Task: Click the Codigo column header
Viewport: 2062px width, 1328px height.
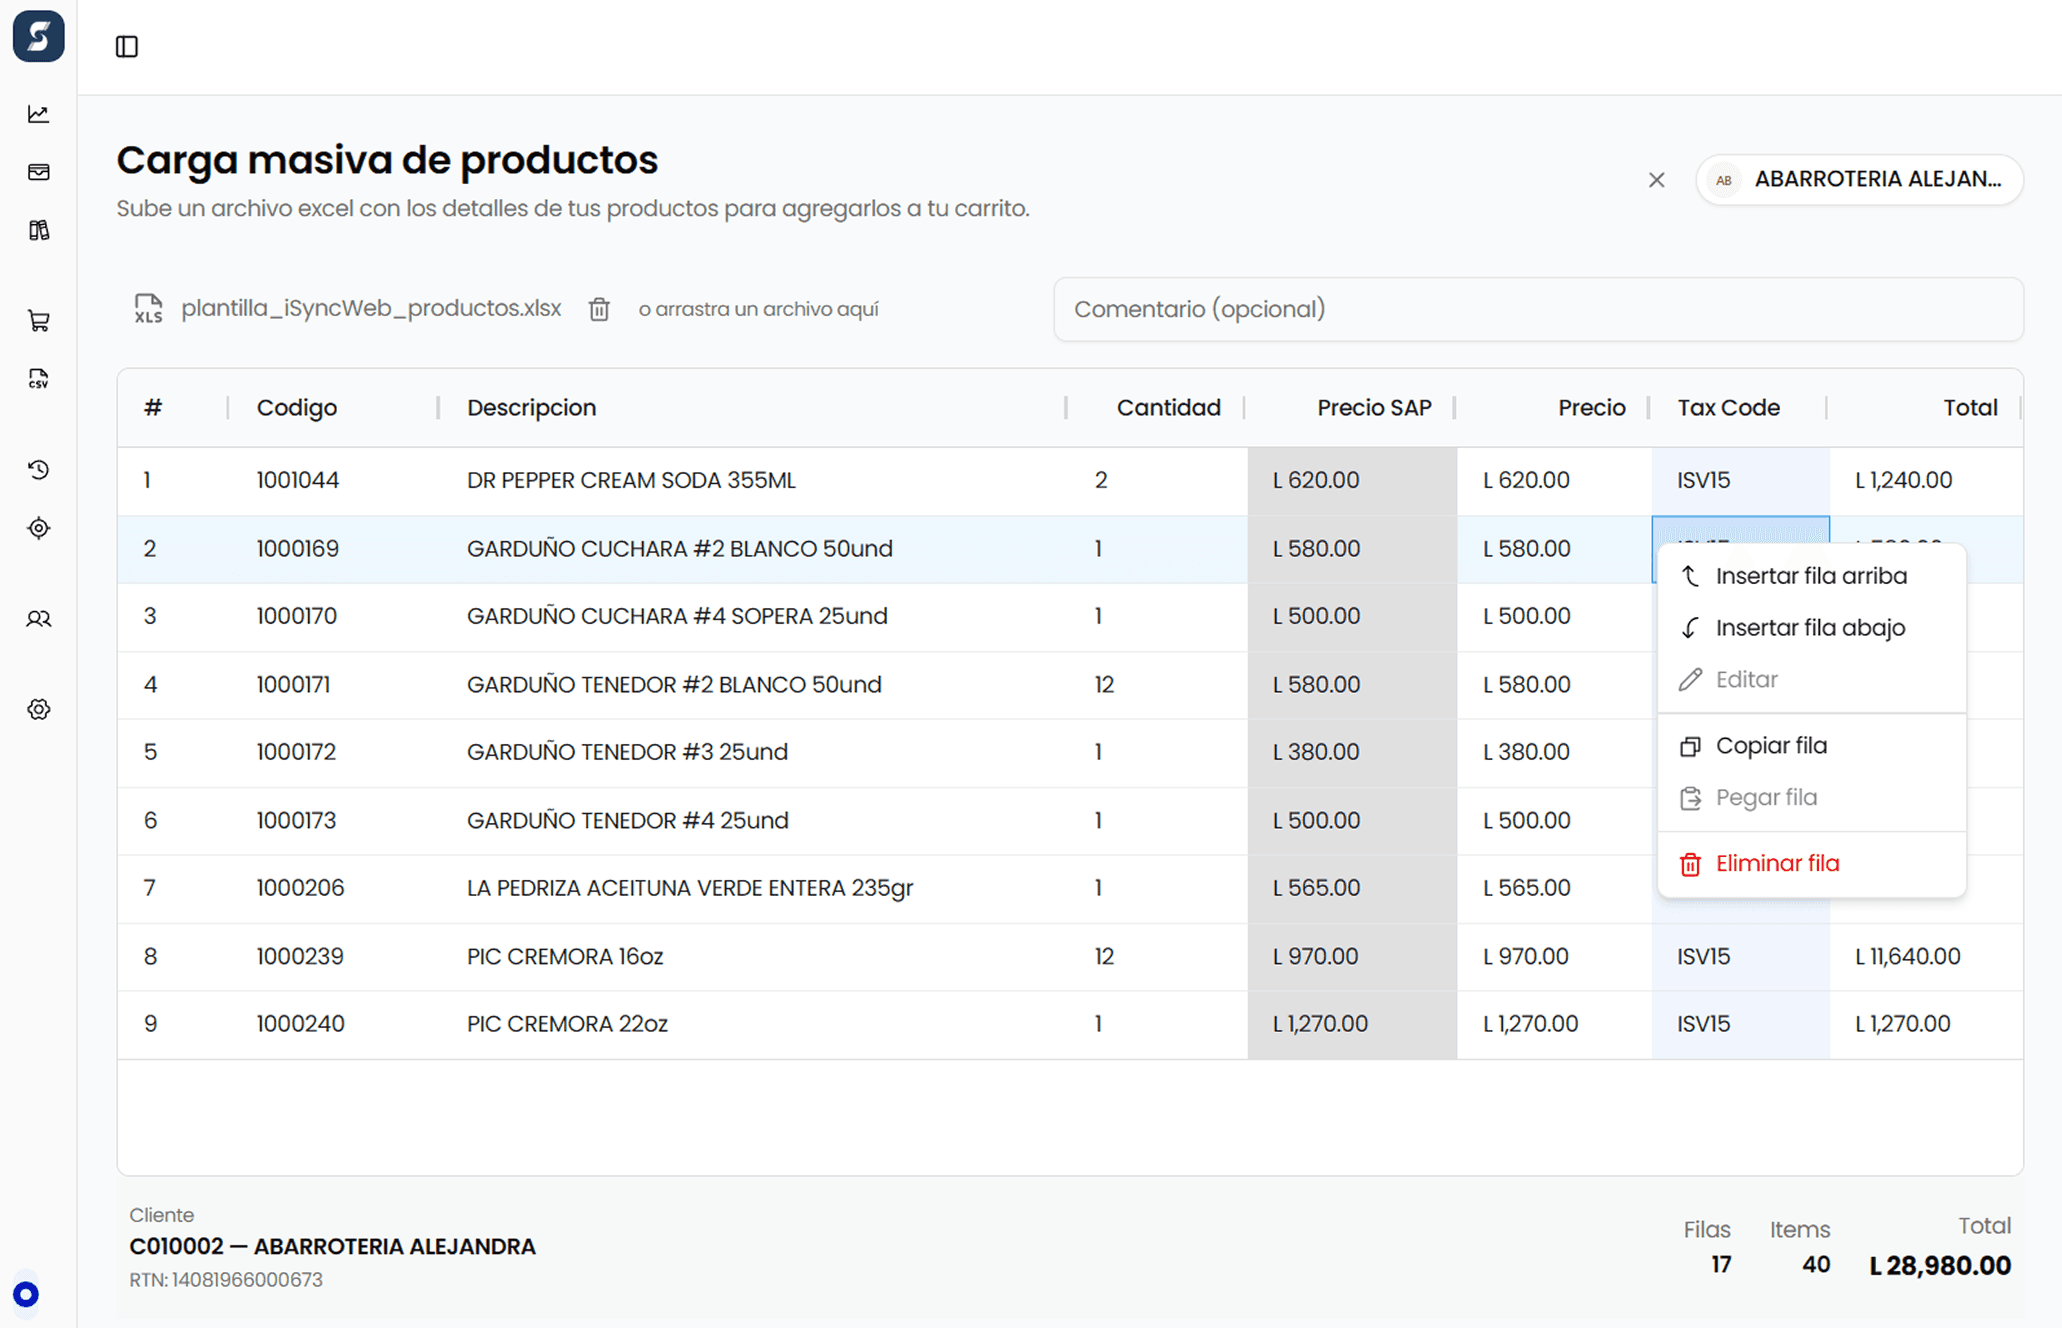Action: click(297, 408)
